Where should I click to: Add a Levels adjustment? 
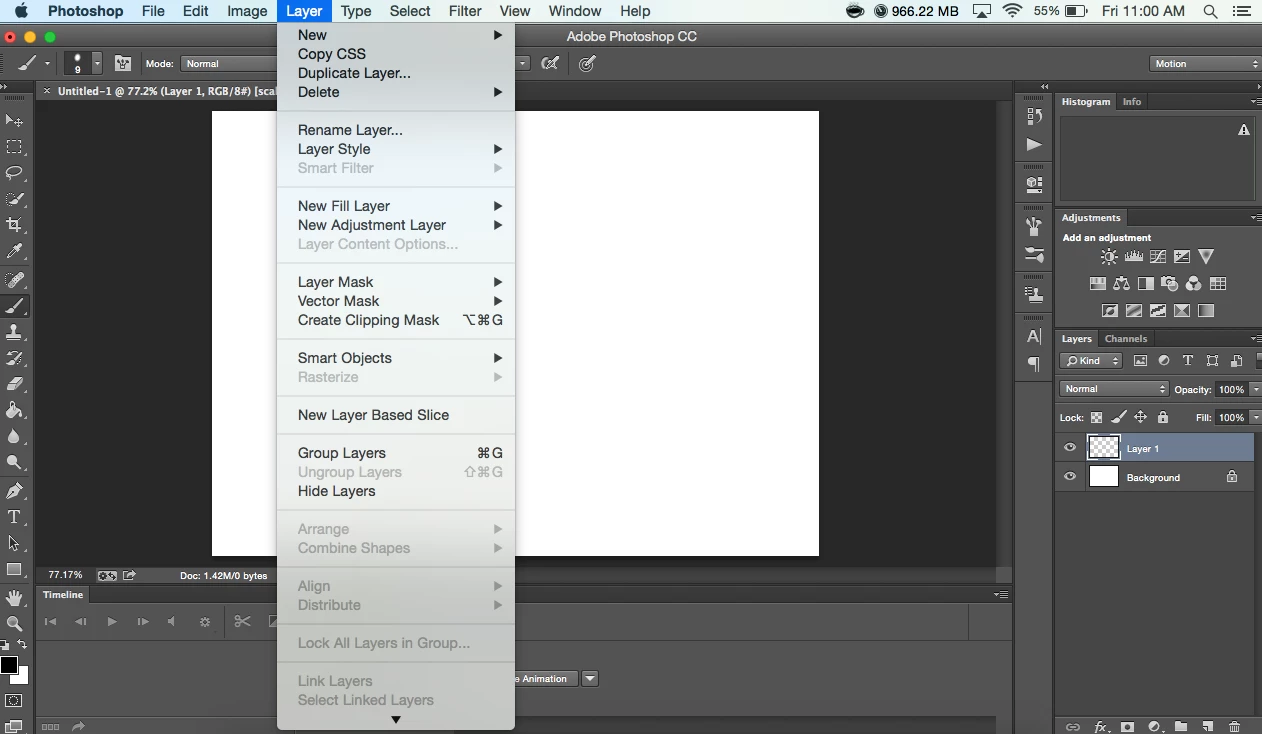(1133, 257)
